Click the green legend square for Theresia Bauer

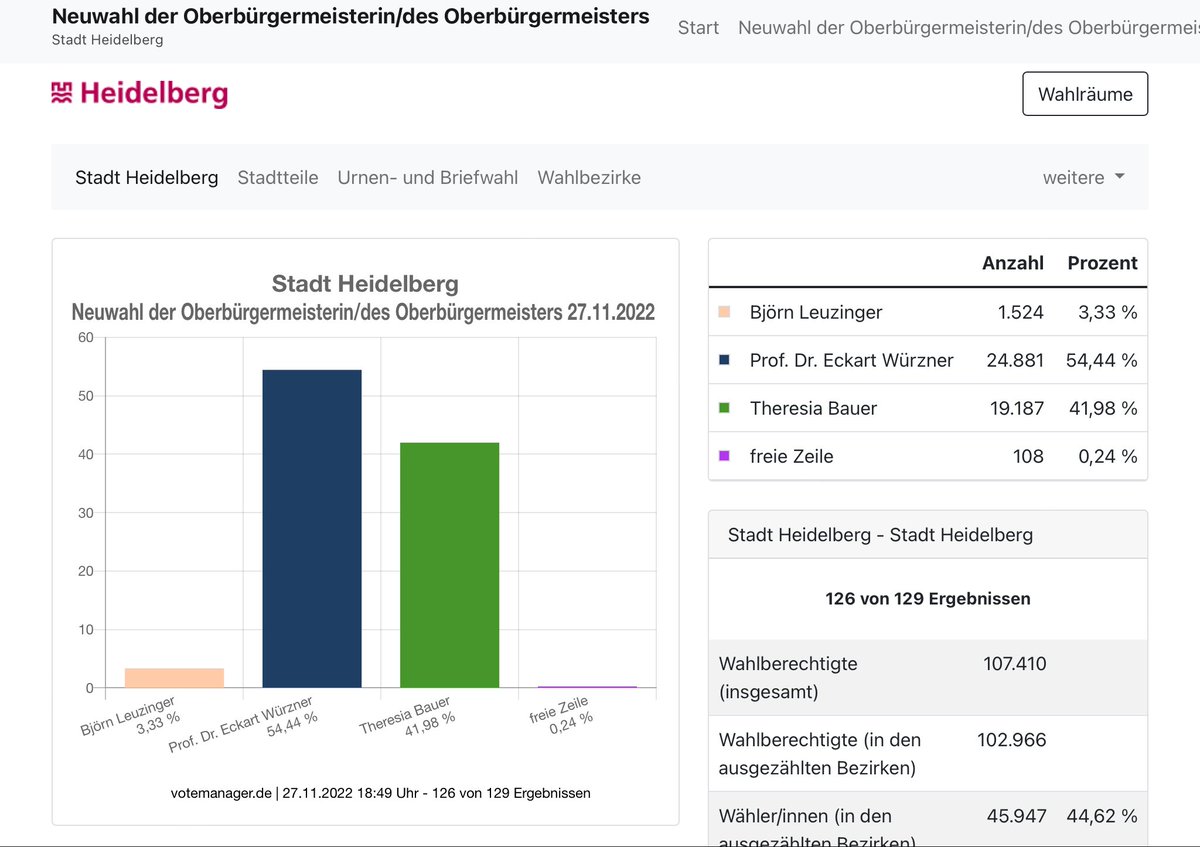[x=724, y=408]
